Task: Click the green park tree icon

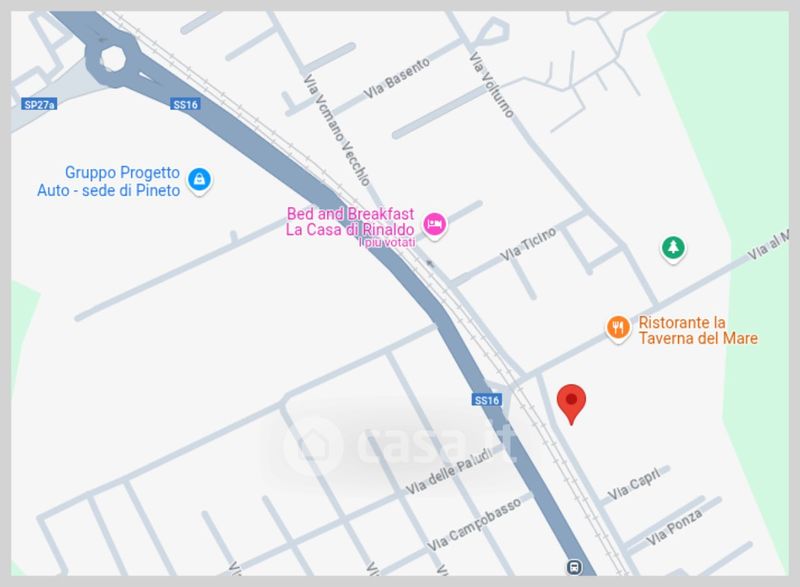Action: pos(673,247)
